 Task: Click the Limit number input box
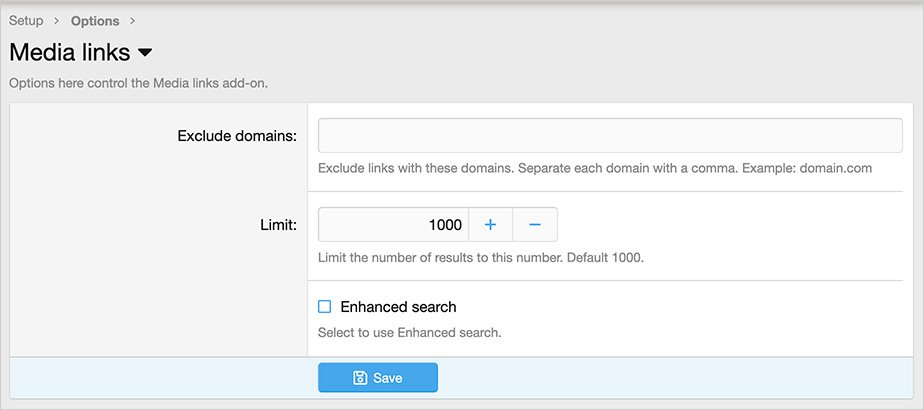392,225
